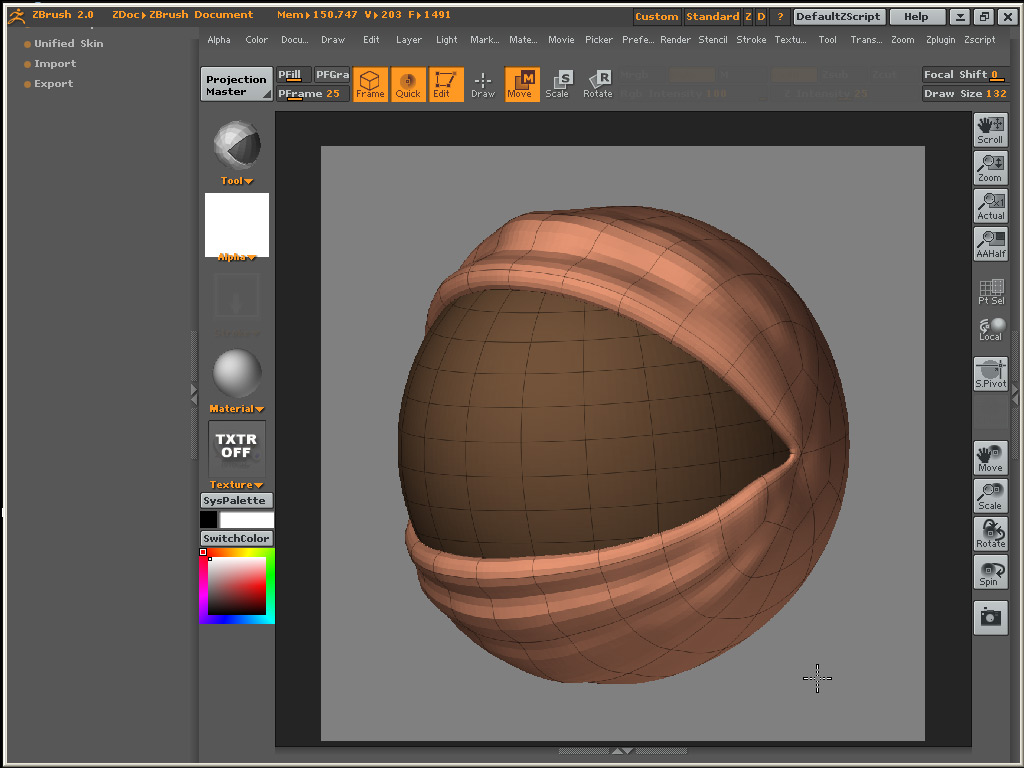
Task: Click the SwitchColor button
Action: click(237, 538)
